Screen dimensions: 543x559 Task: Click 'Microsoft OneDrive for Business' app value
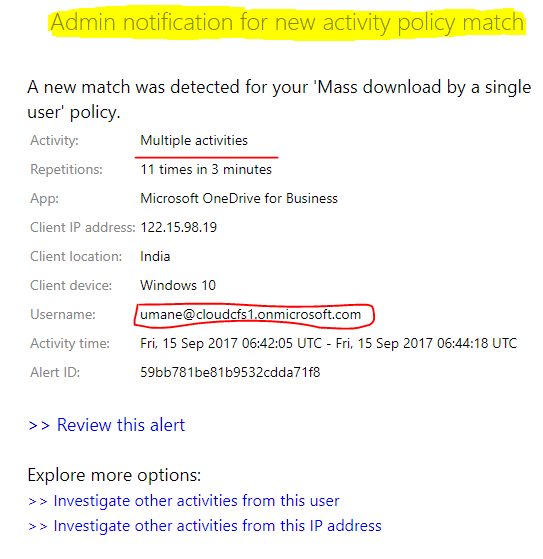239,198
